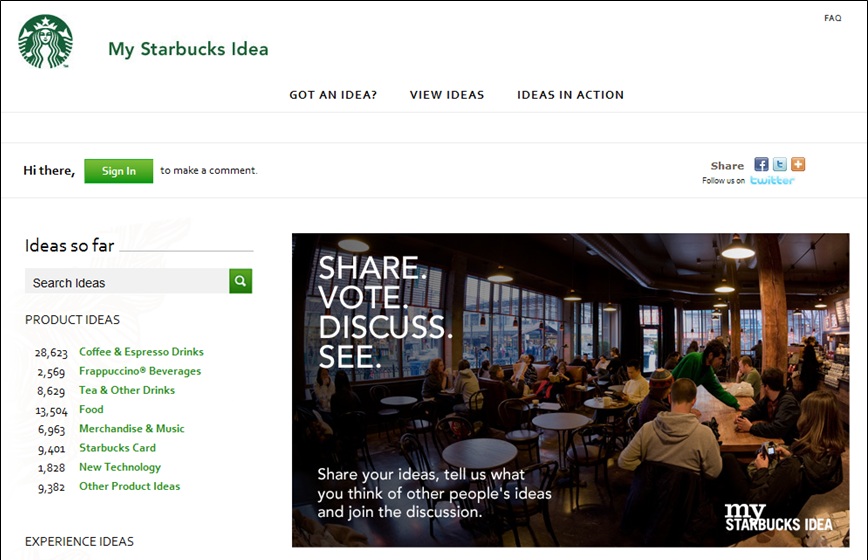Open Merchandise & Music category
Screen dimensions: 868x560
[x=132, y=429]
